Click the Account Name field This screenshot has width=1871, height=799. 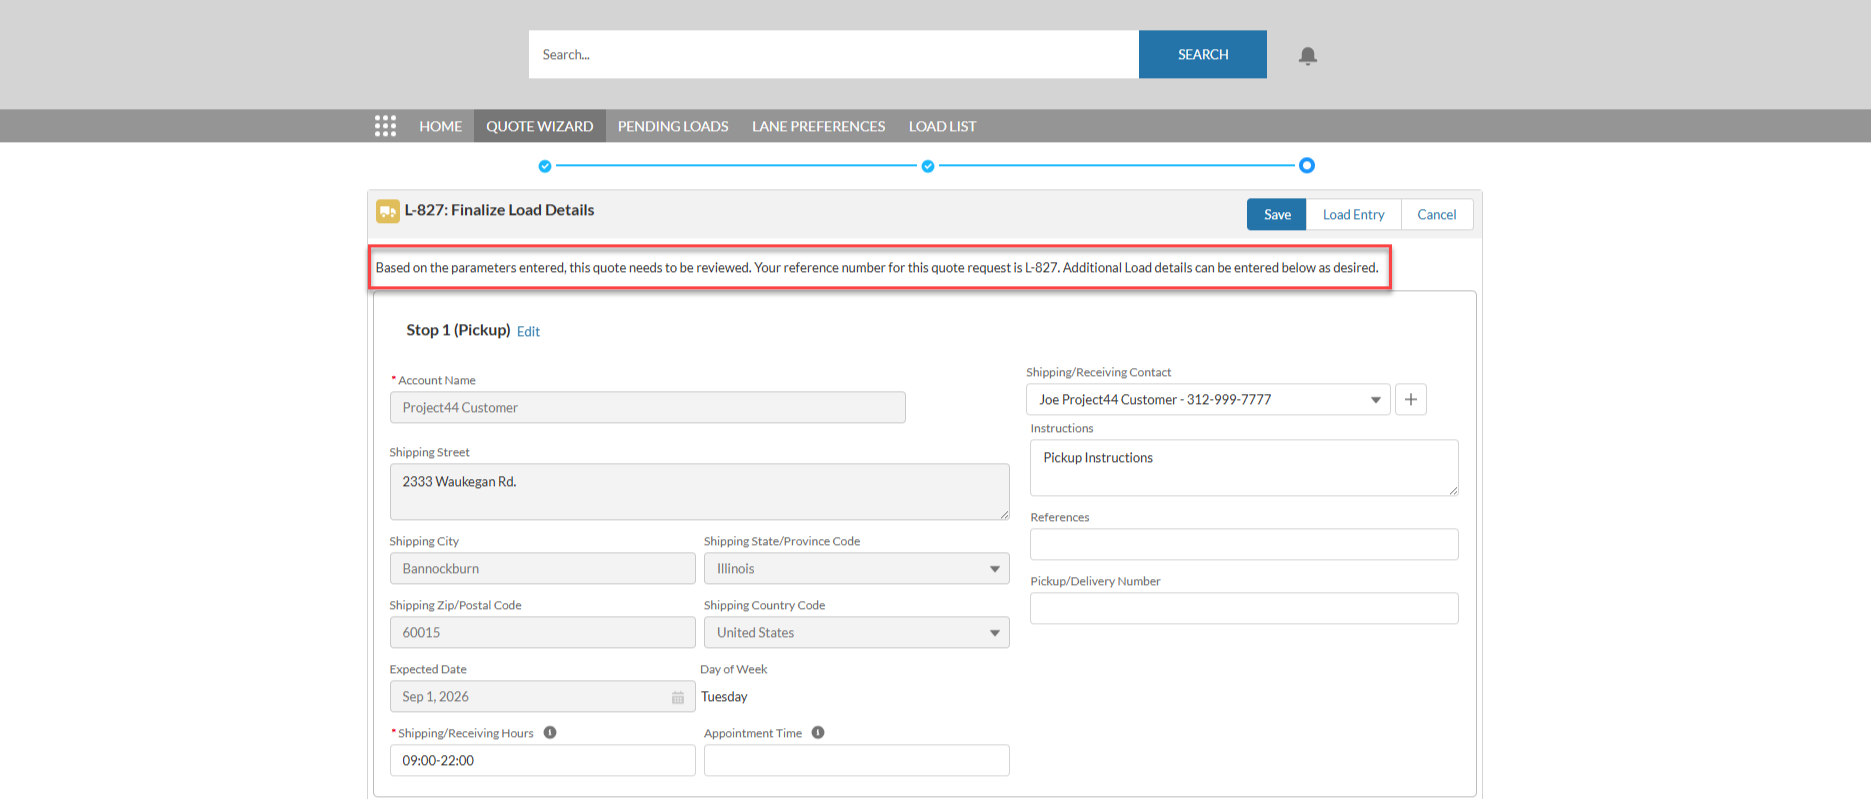pyautogui.click(x=648, y=407)
